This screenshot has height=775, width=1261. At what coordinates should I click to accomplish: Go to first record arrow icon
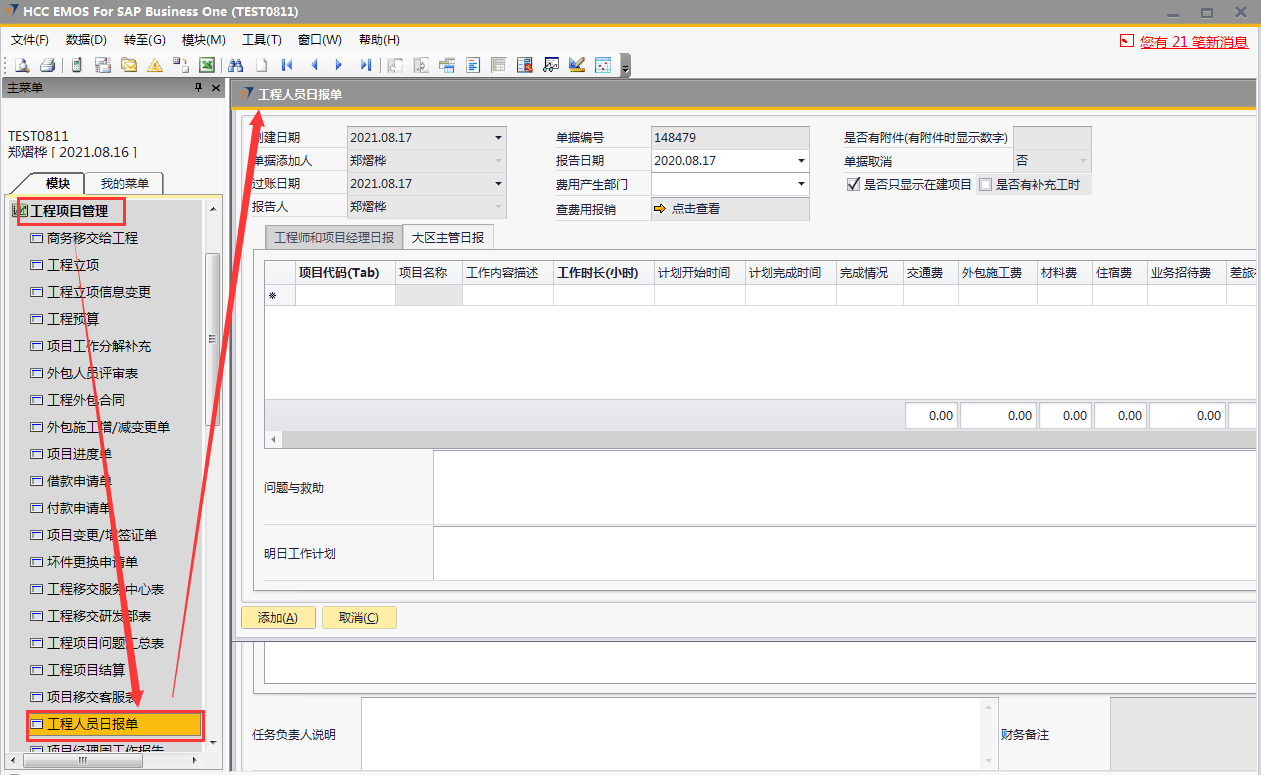287,65
